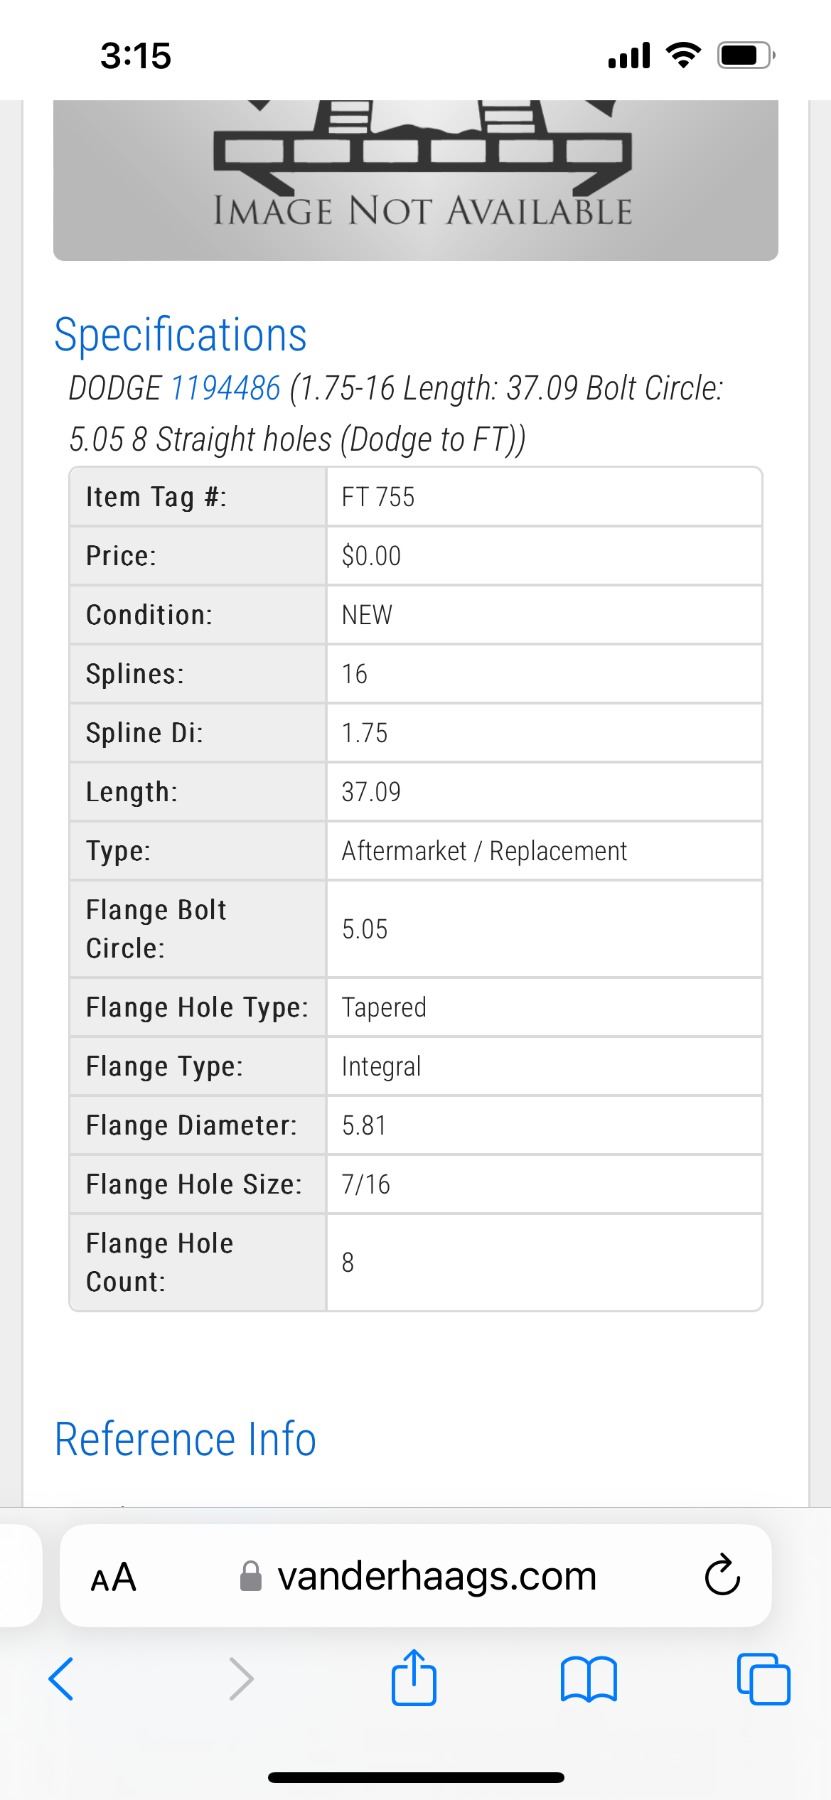The height and width of the screenshot is (1800, 831).
Task: Tap the $0.00 price value
Action: [371, 556]
